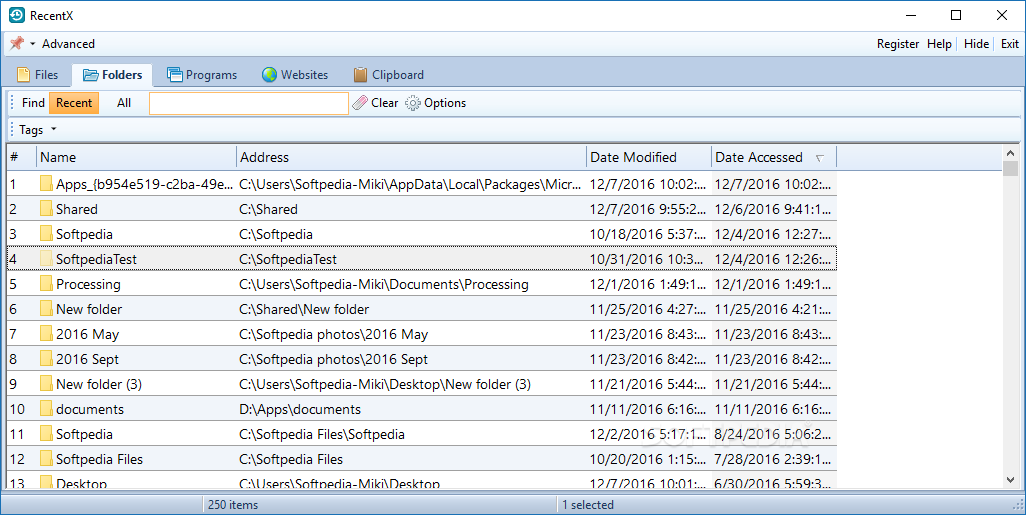The image size is (1026, 515).
Task: Click the Register link
Action: click(x=898, y=44)
